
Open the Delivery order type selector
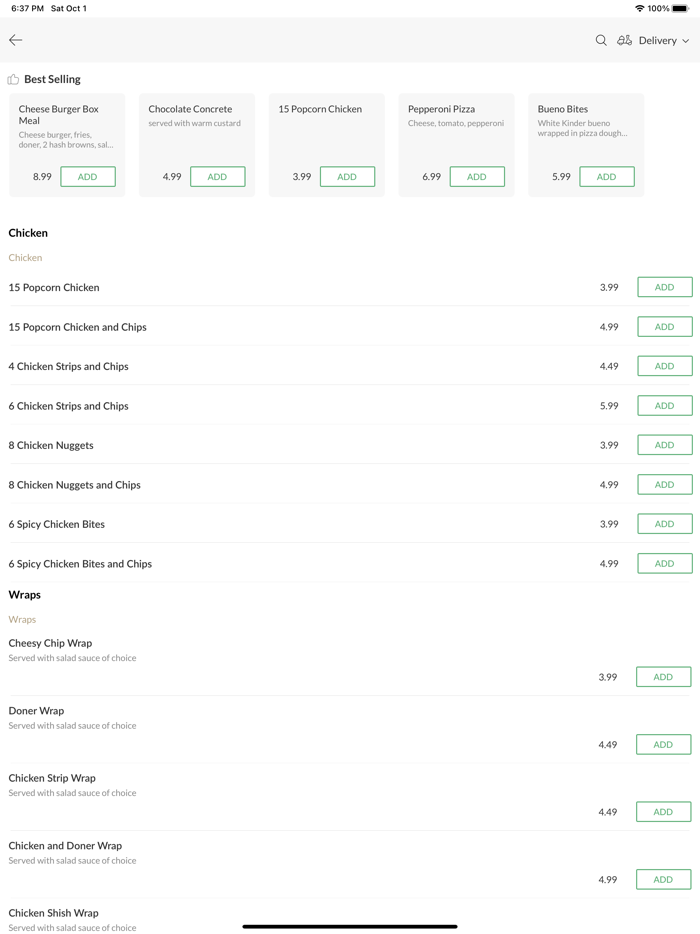click(658, 41)
